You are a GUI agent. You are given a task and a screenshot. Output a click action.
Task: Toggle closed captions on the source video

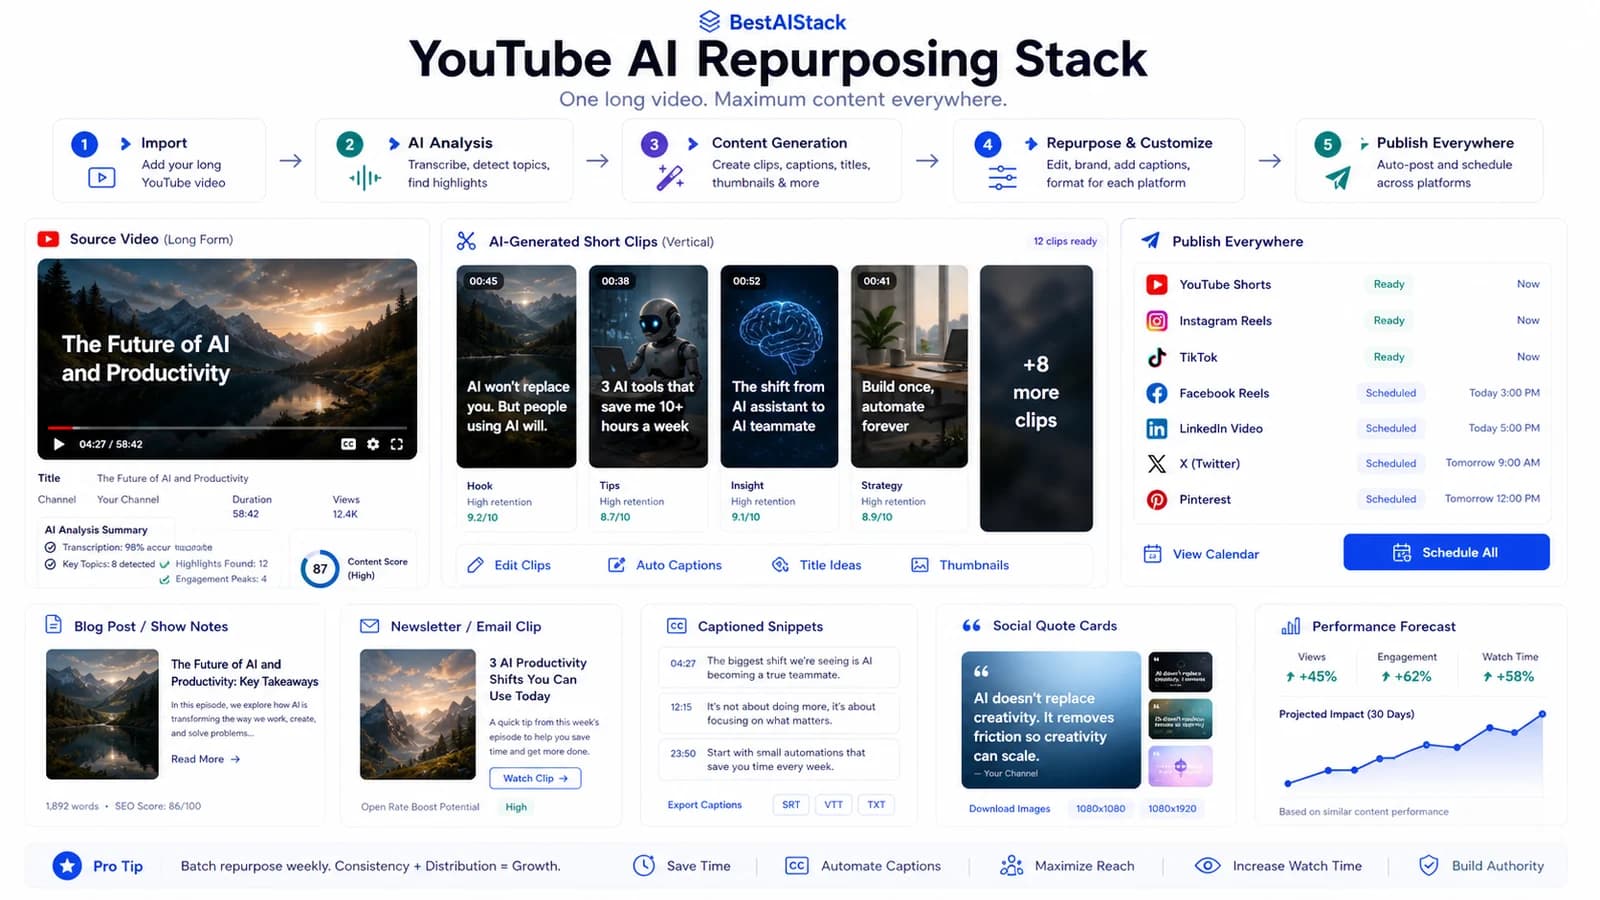coord(348,444)
